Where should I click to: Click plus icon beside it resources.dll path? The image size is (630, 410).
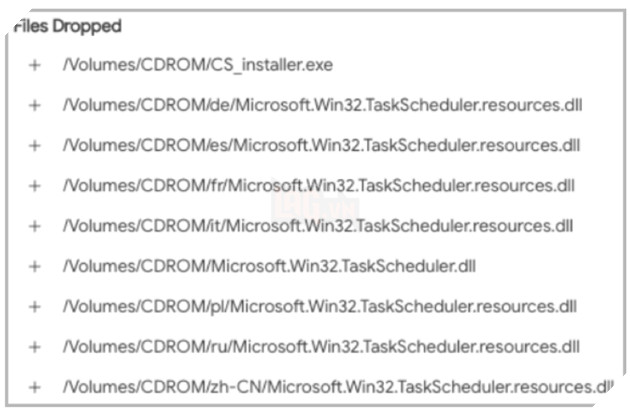click(35, 226)
